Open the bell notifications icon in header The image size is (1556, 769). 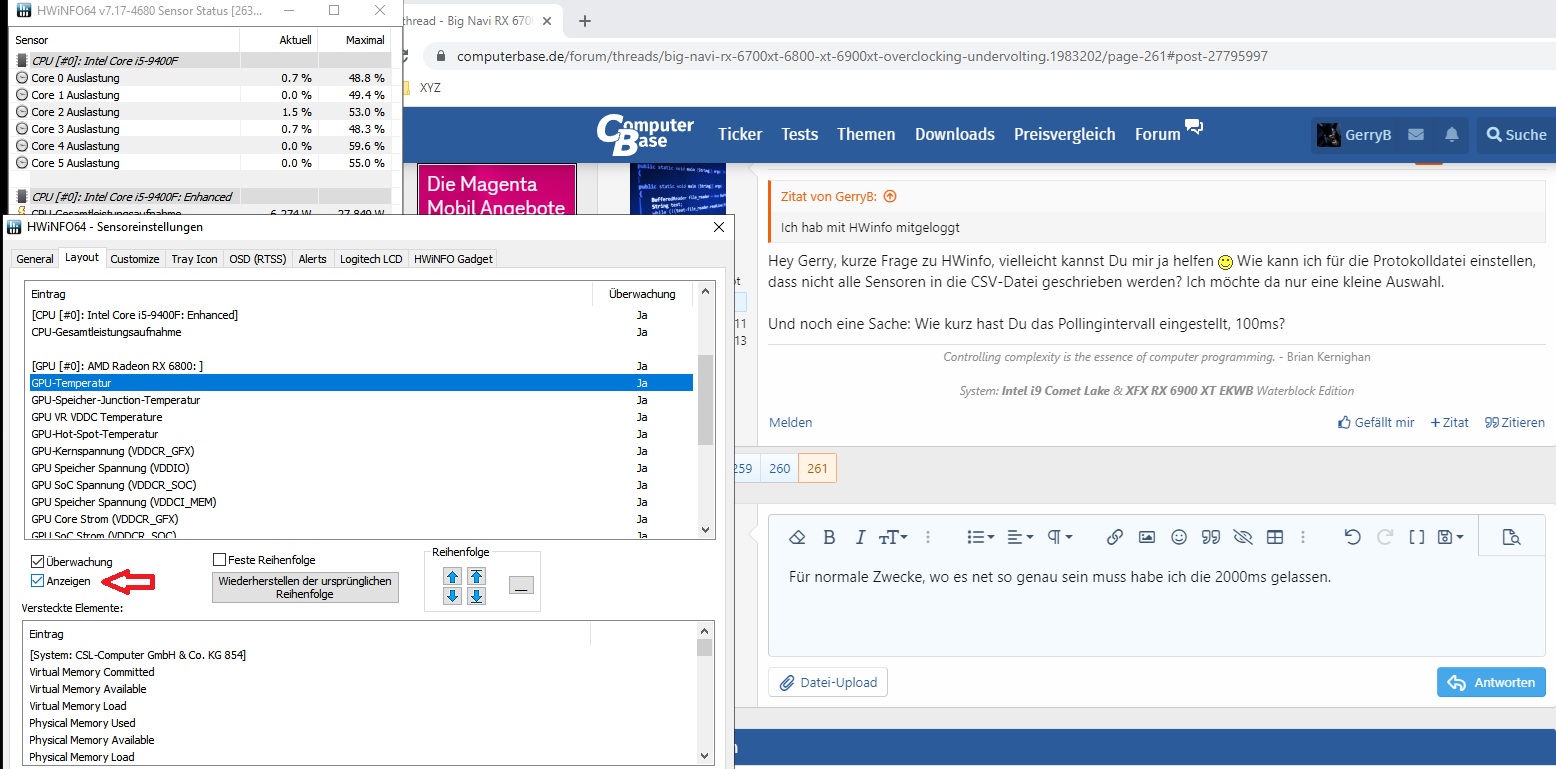[x=1452, y=134]
